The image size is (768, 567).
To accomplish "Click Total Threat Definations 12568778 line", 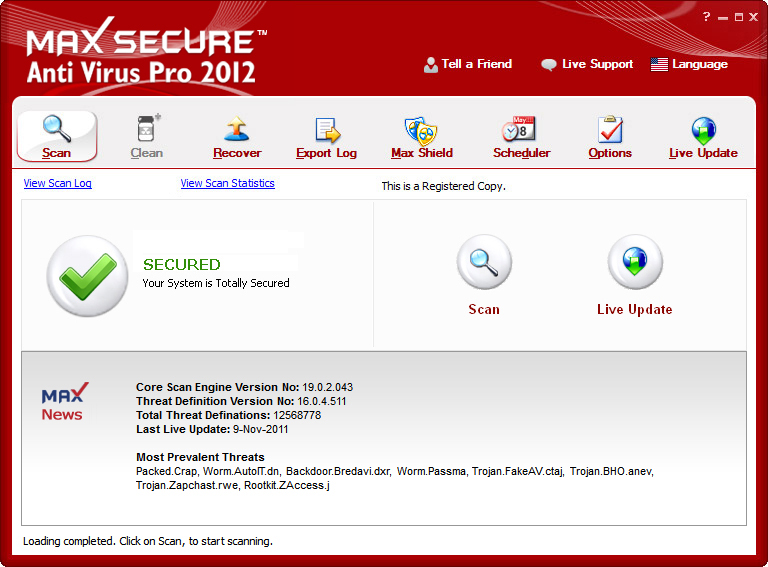I will (x=228, y=415).
